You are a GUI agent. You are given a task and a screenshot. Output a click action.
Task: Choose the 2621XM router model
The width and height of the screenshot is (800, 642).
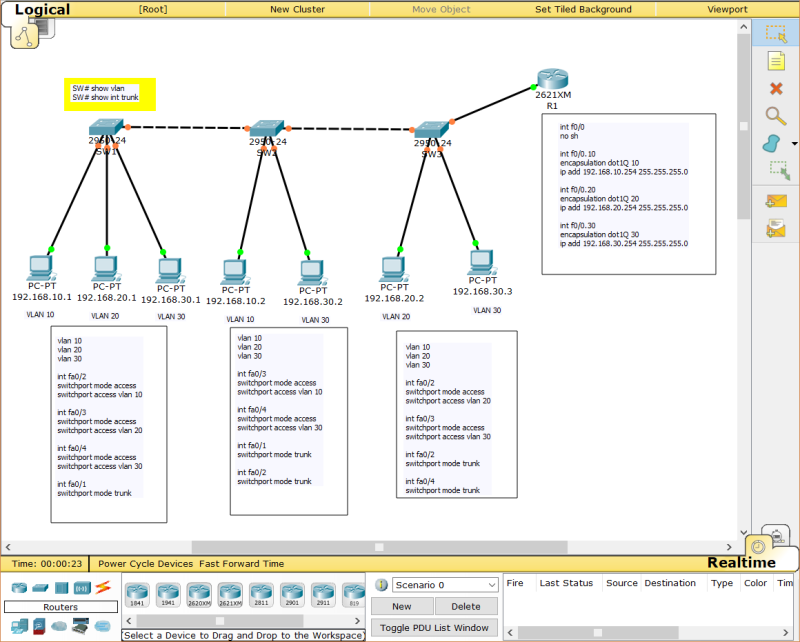pos(230,594)
